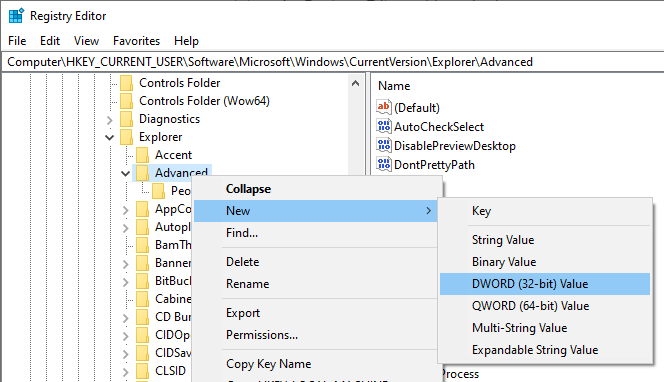The height and width of the screenshot is (382, 664).
Task: Expand the AppCo key
Action: tap(125, 210)
